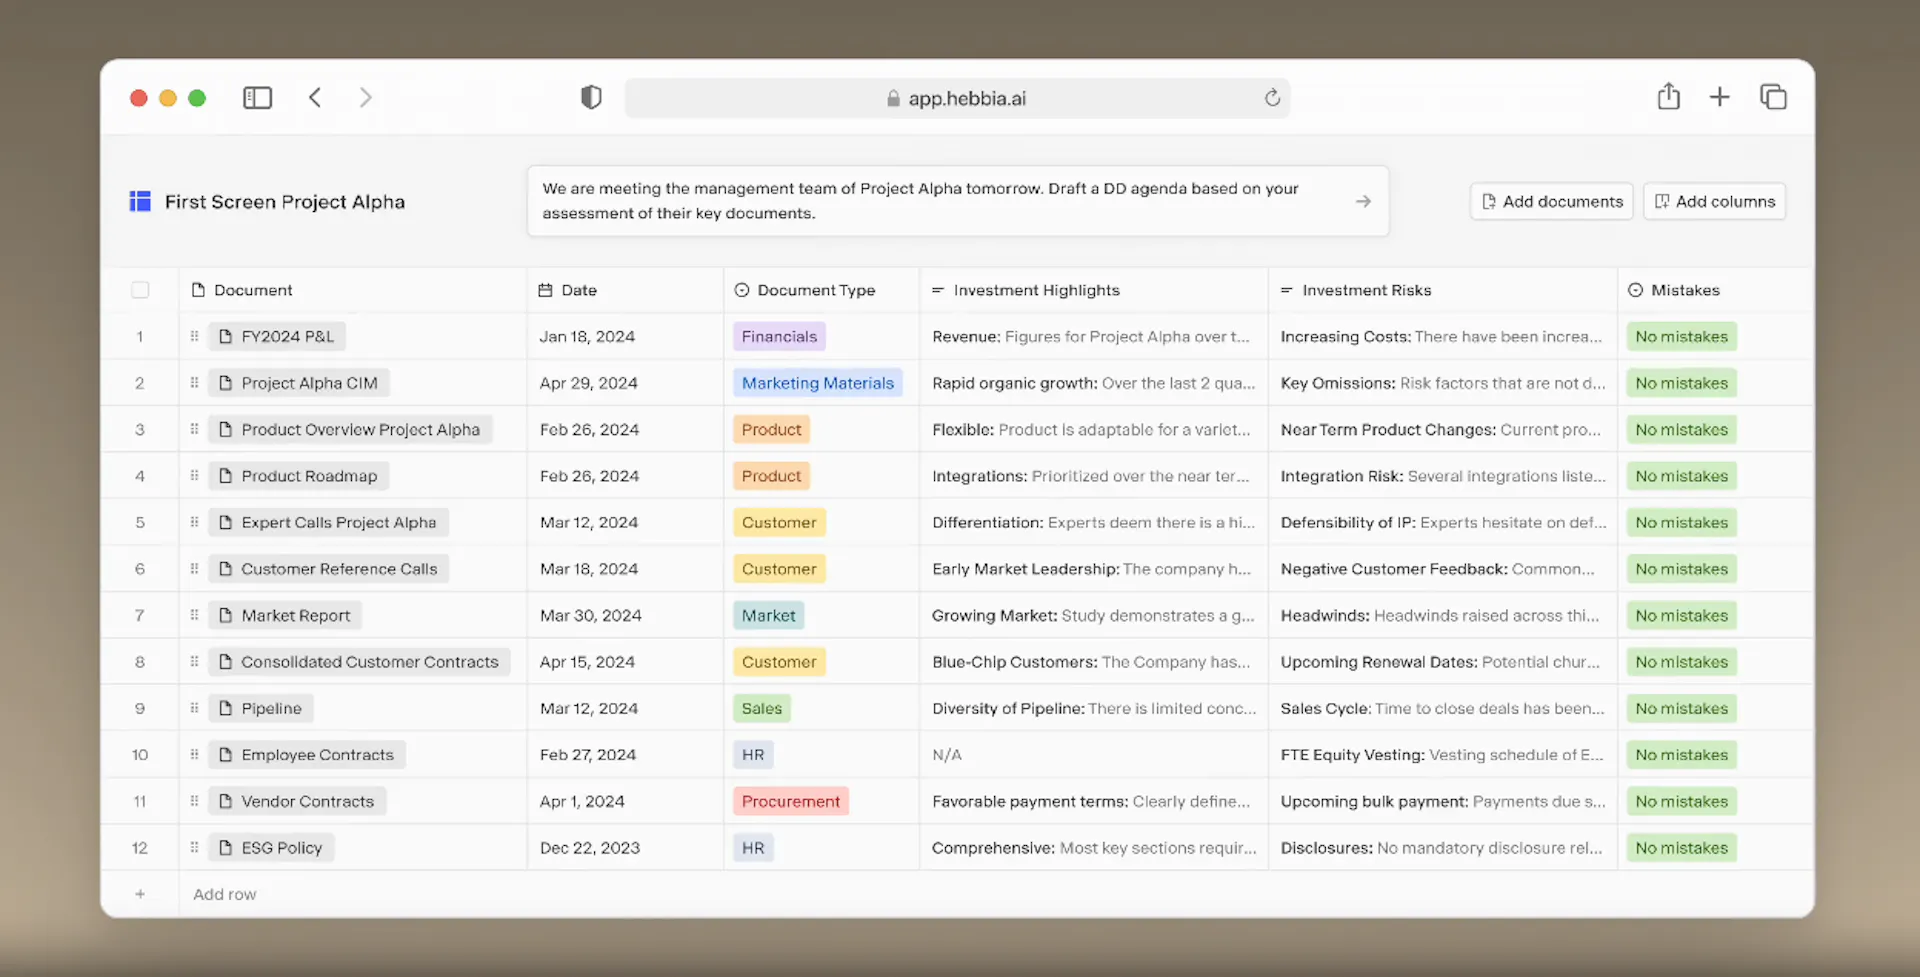1920x977 pixels.
Task: Click the drag handle on ESG Policy row
Action: tap(194, 847)
